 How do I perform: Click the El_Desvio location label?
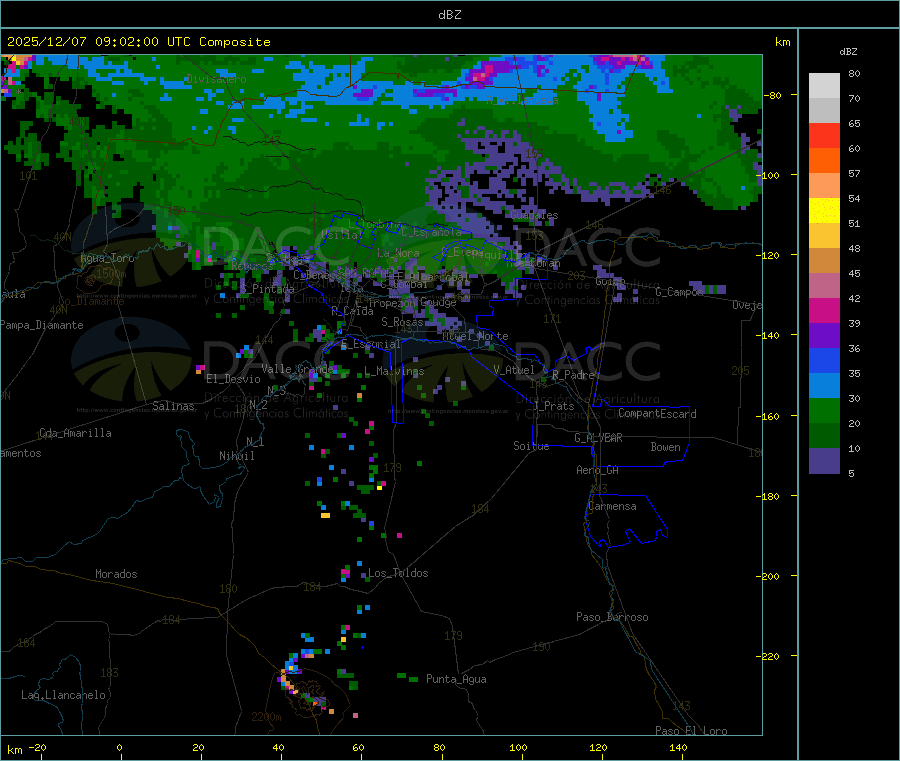coord(233,379)
